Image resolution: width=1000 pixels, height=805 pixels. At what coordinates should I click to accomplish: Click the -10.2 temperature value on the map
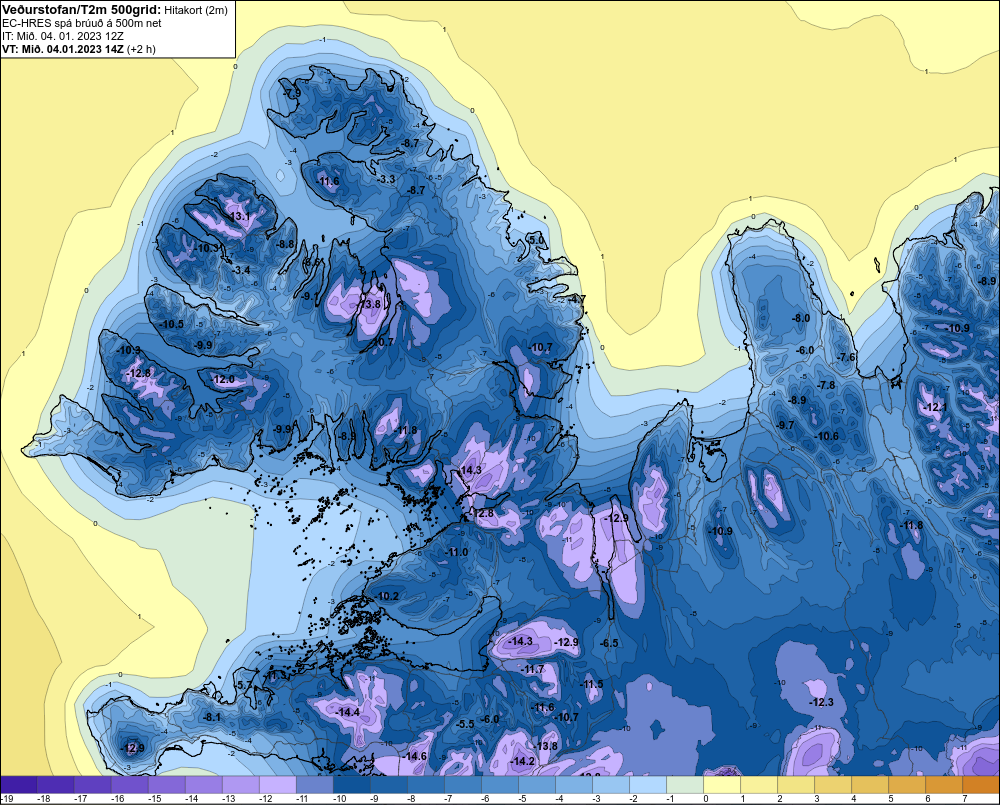click(387, 596)
